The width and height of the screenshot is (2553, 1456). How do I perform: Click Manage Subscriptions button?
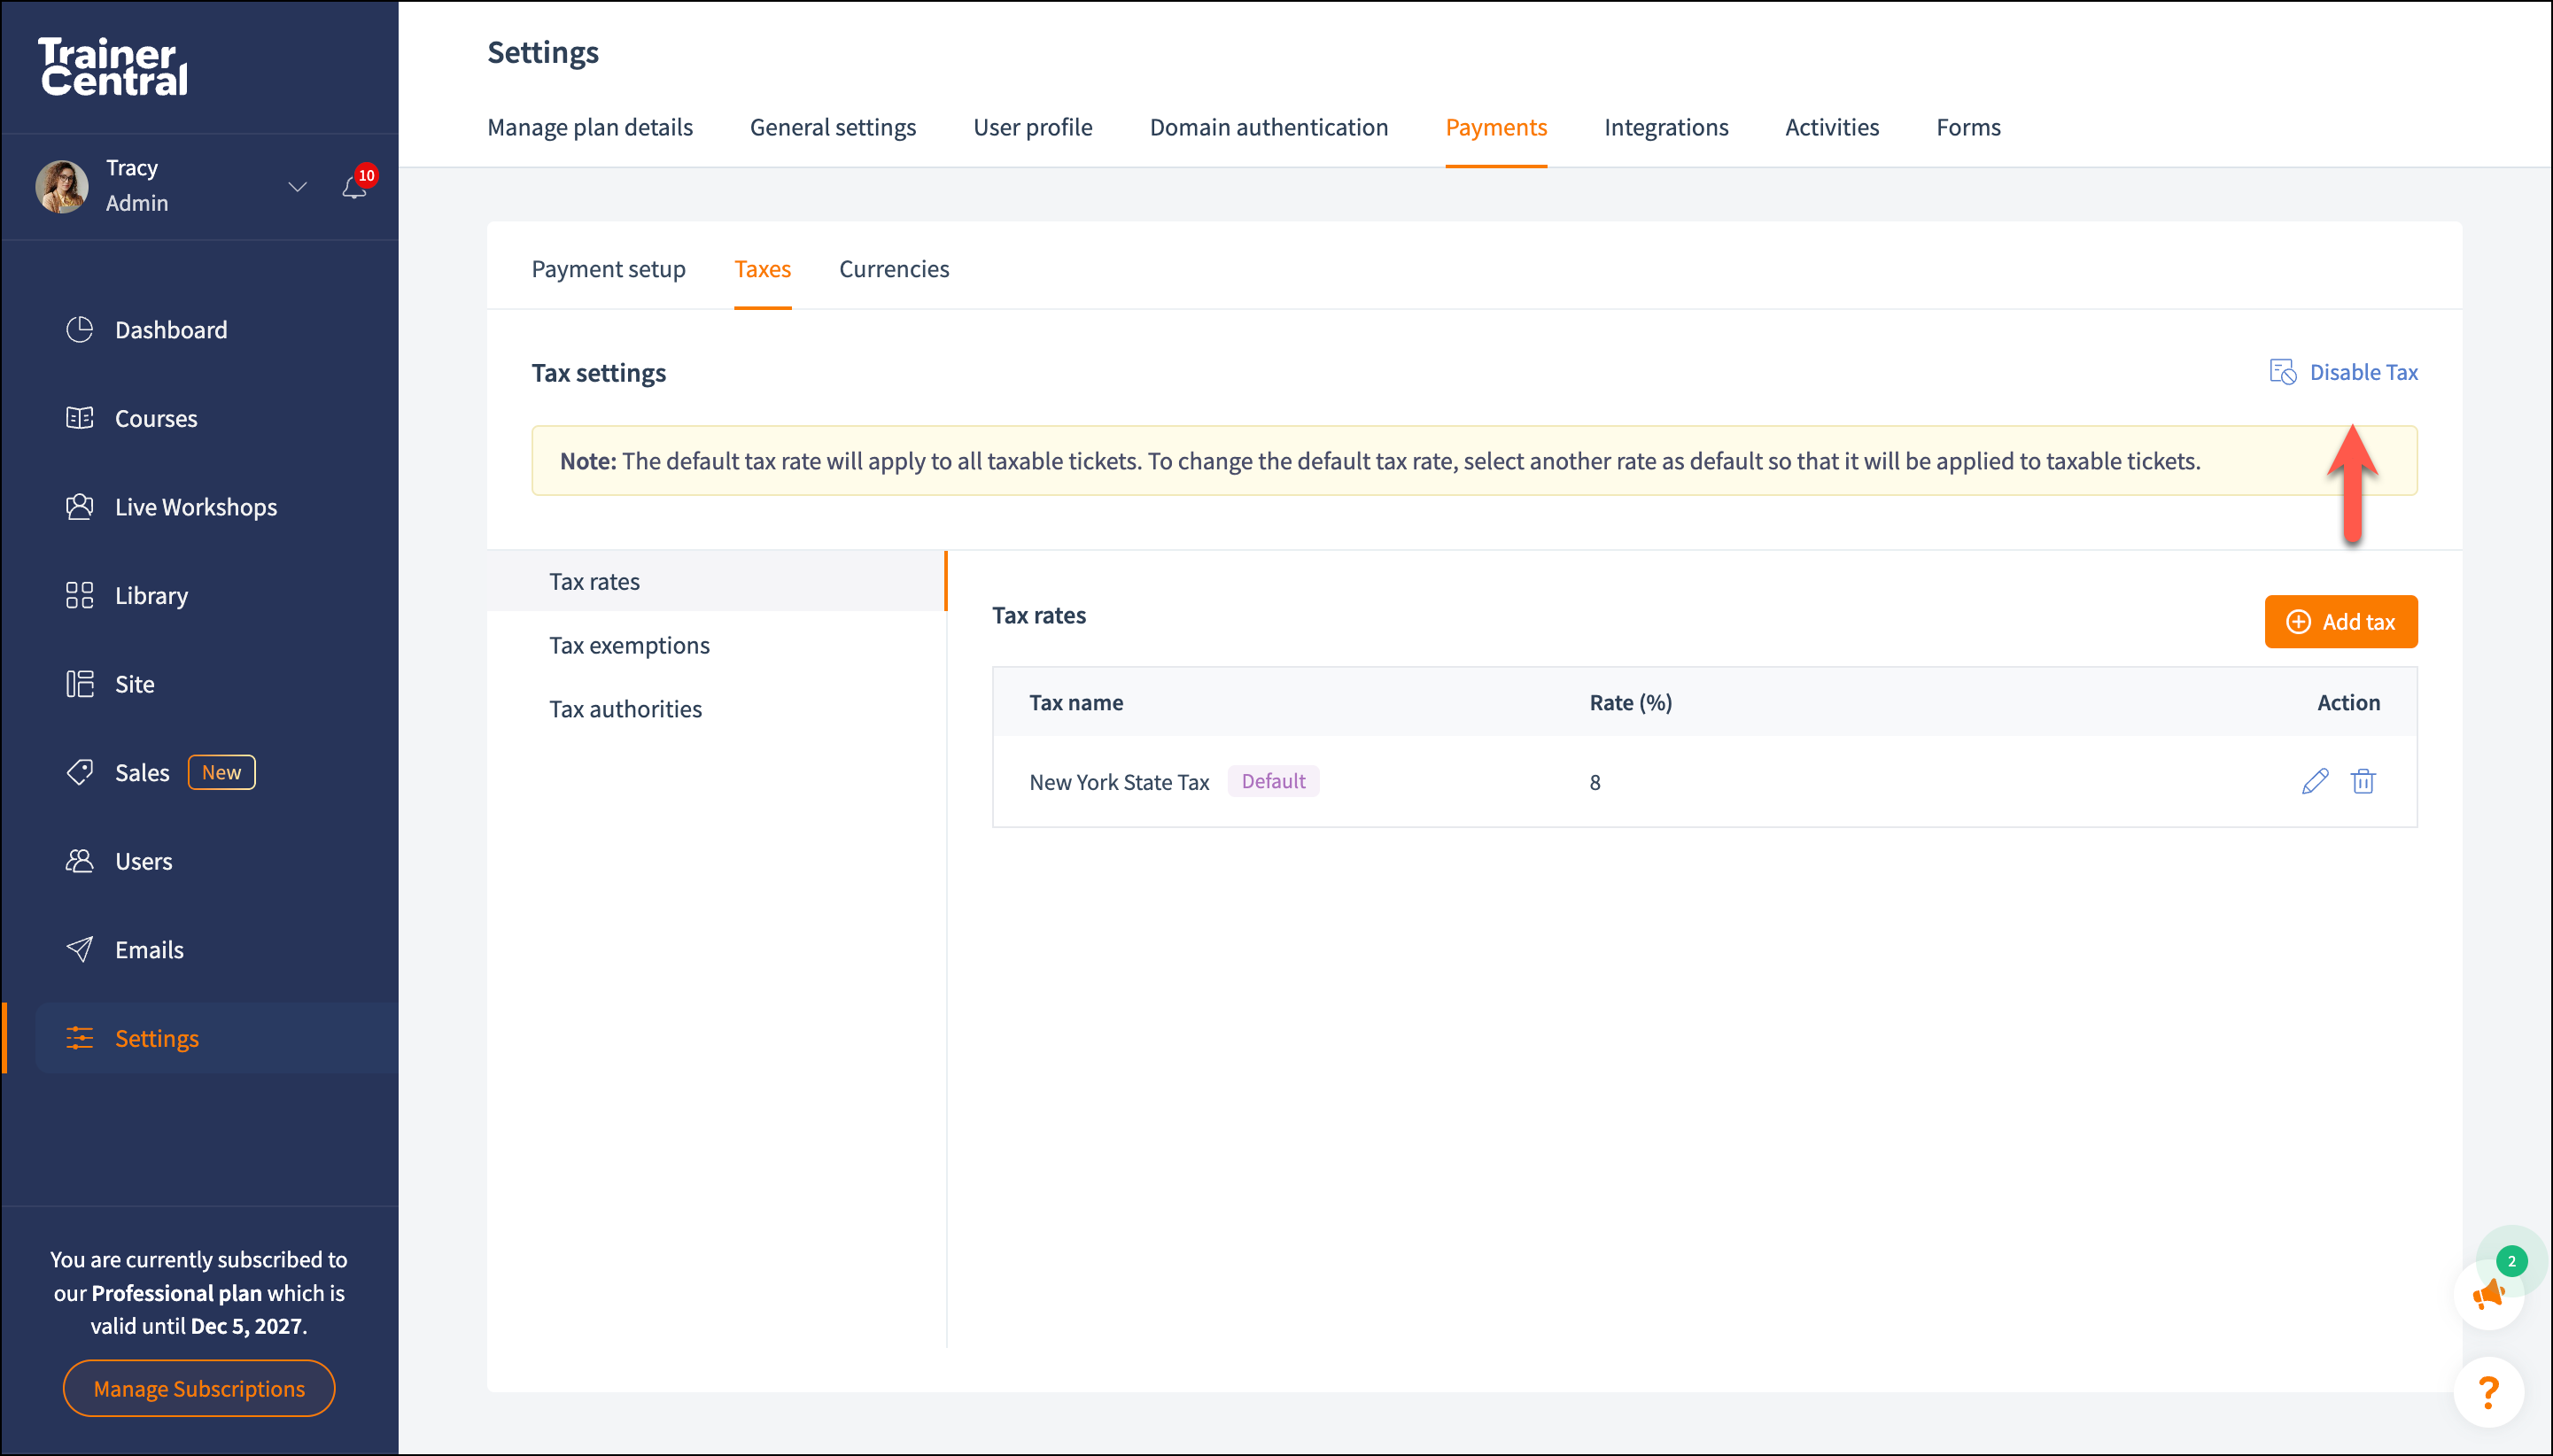coord(199,1388)
